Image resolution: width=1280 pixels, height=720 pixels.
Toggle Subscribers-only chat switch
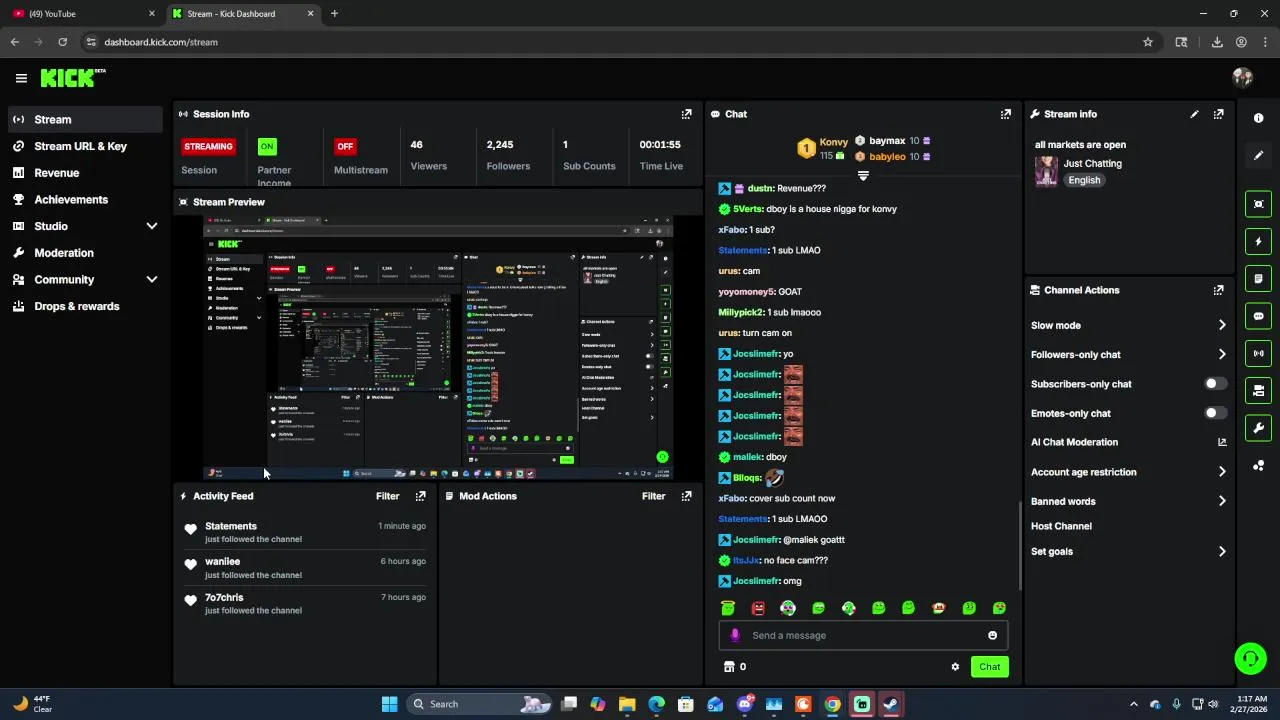1215,384
